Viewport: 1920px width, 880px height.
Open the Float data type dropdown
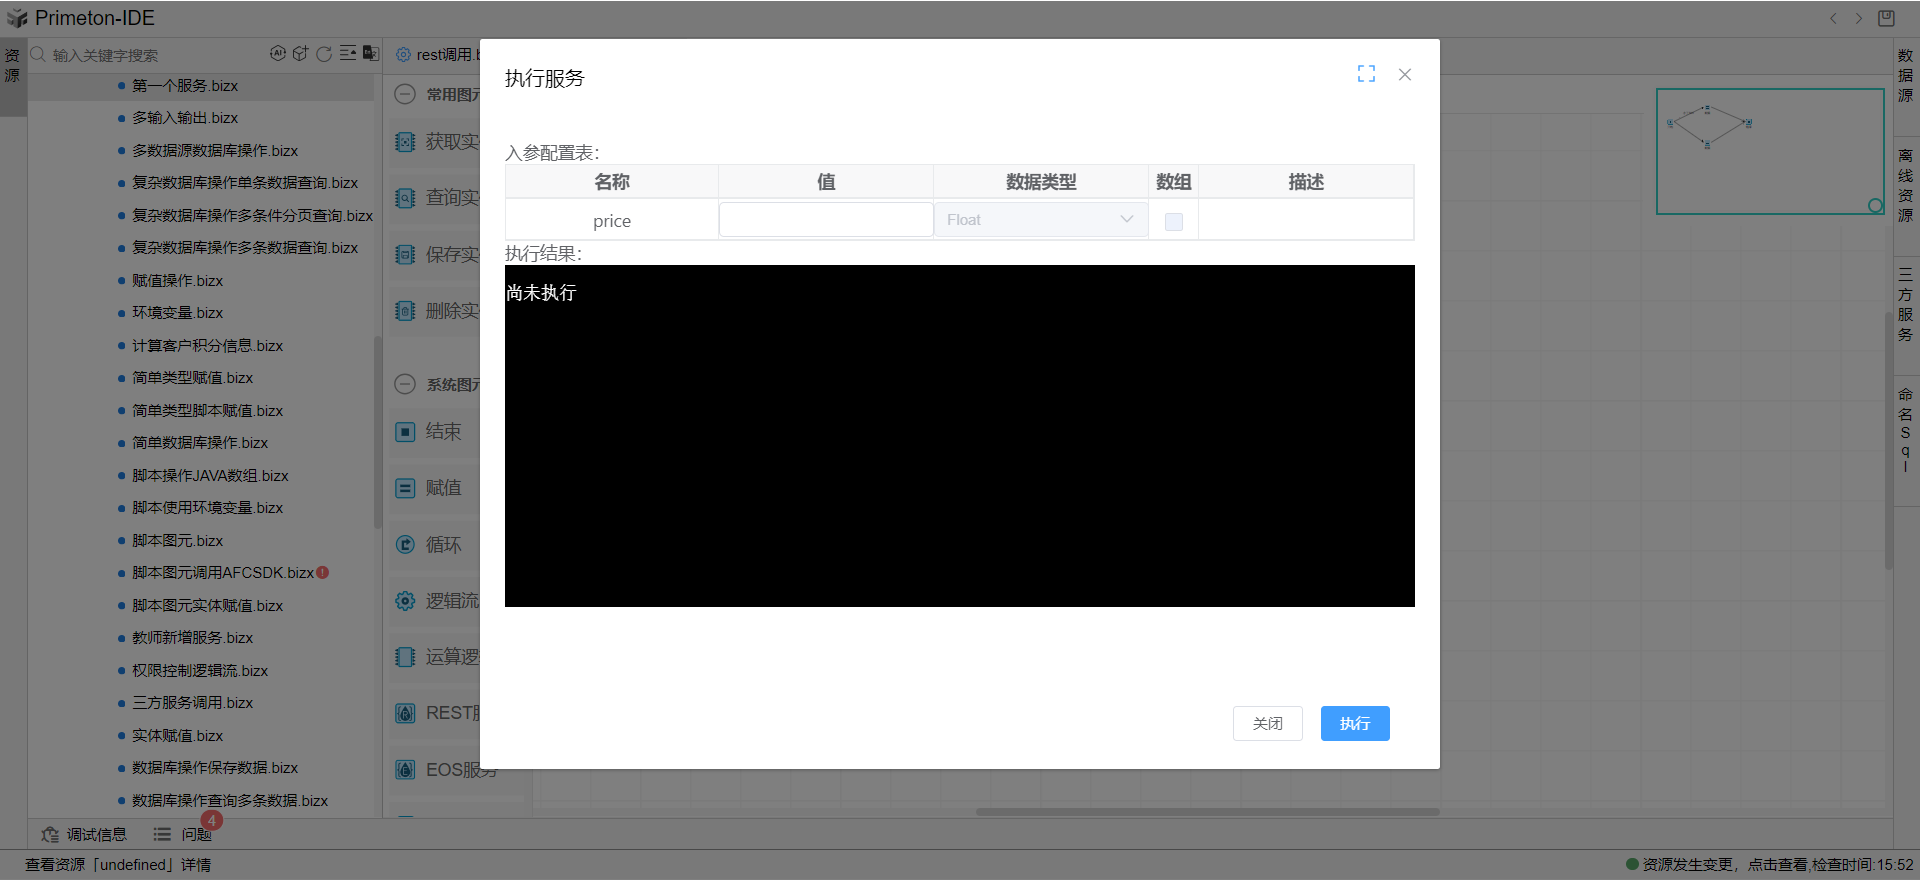tap(1040, 220)
